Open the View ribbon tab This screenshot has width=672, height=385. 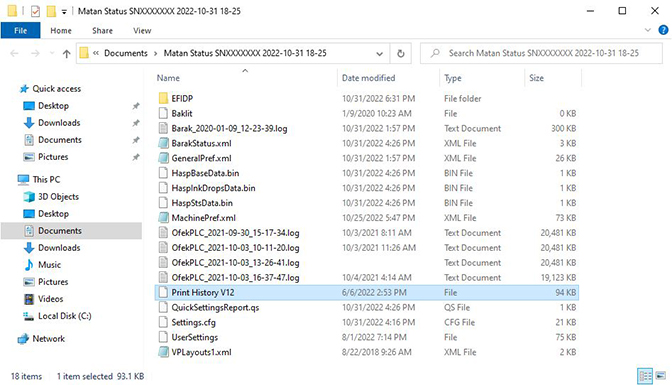pyautogui.click(x=142, y=30)
